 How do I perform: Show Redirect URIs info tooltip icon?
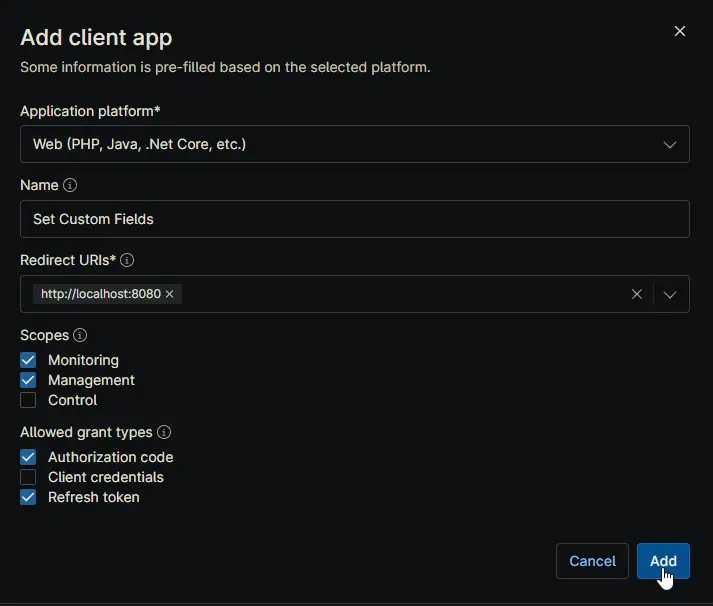click(x=127, y=260)
